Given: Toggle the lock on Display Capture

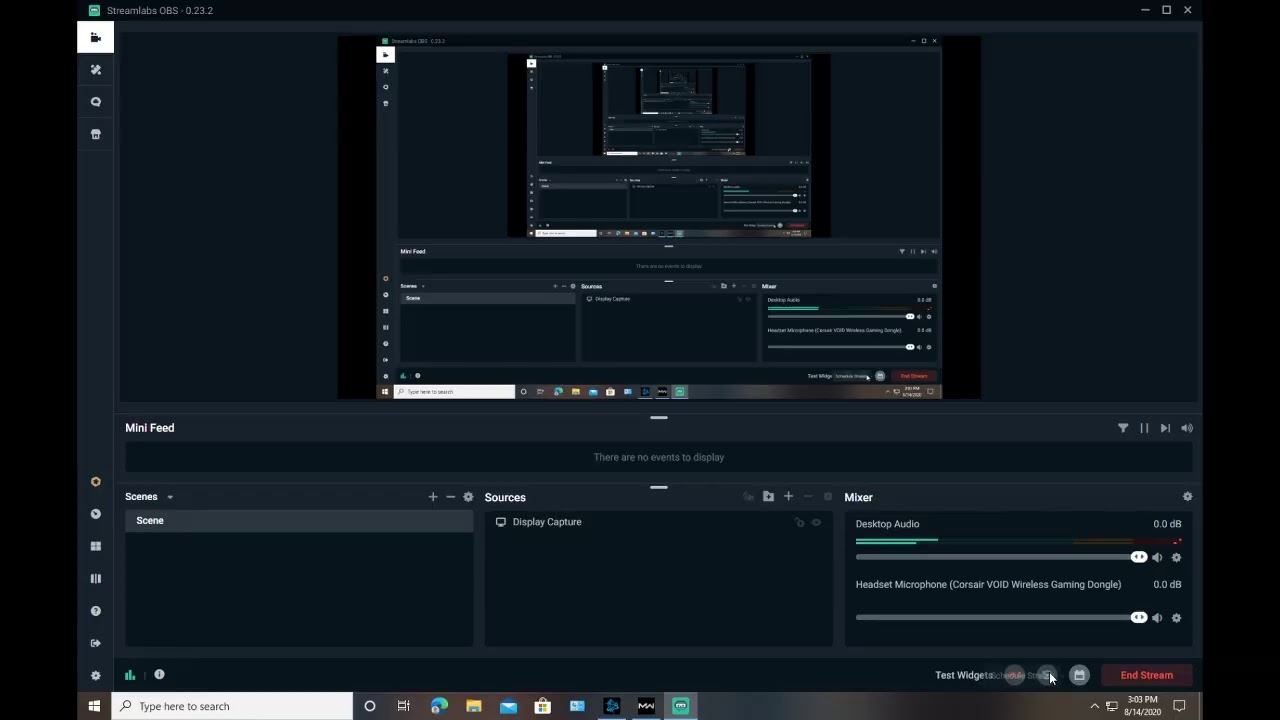Looking at the screenshot, I should pyautogui.click(x=799, y=522).
